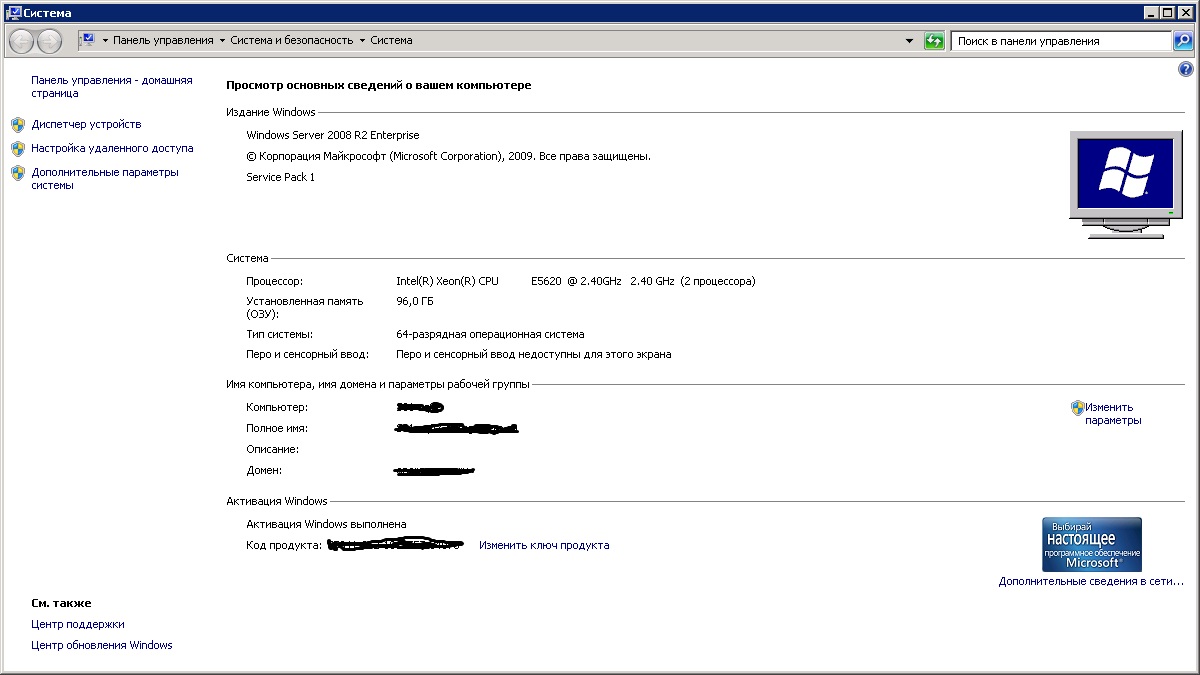Open the Диспетчер устройств link
1200x675 pixels.
pyautogui.click(x=86, y=125)
